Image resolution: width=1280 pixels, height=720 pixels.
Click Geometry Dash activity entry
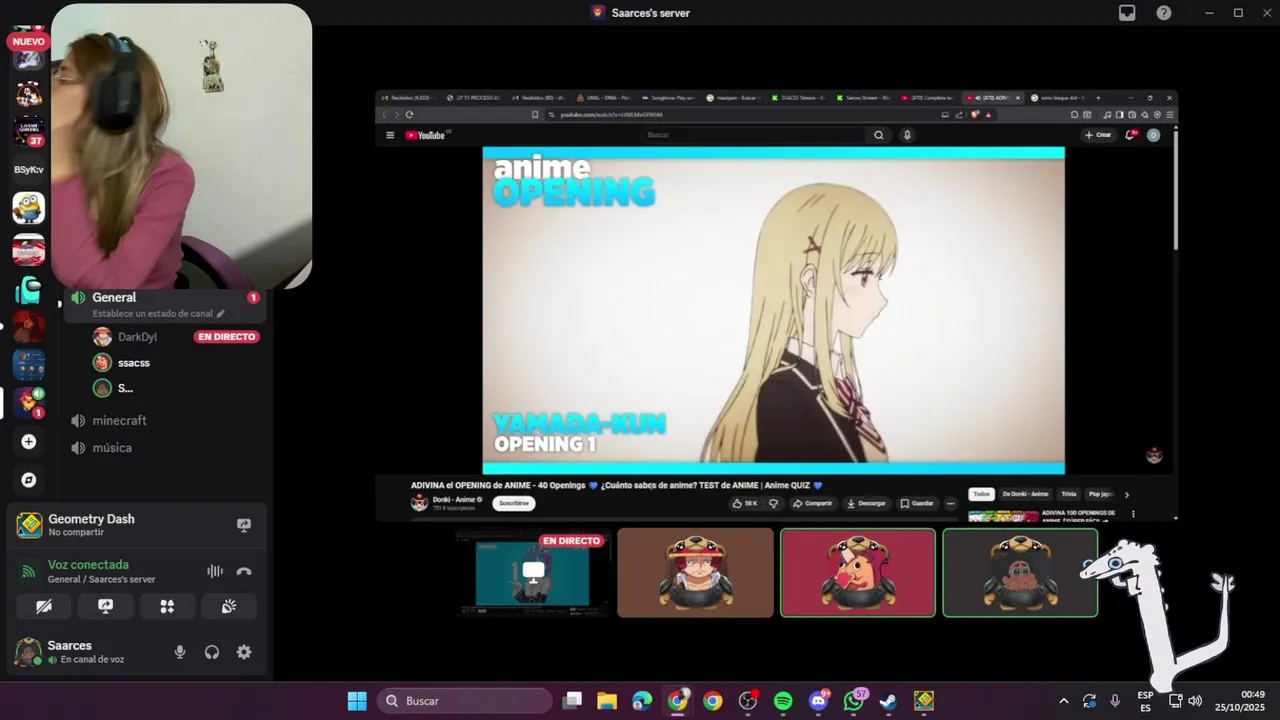pyautogui.click(x=91, y=525)
